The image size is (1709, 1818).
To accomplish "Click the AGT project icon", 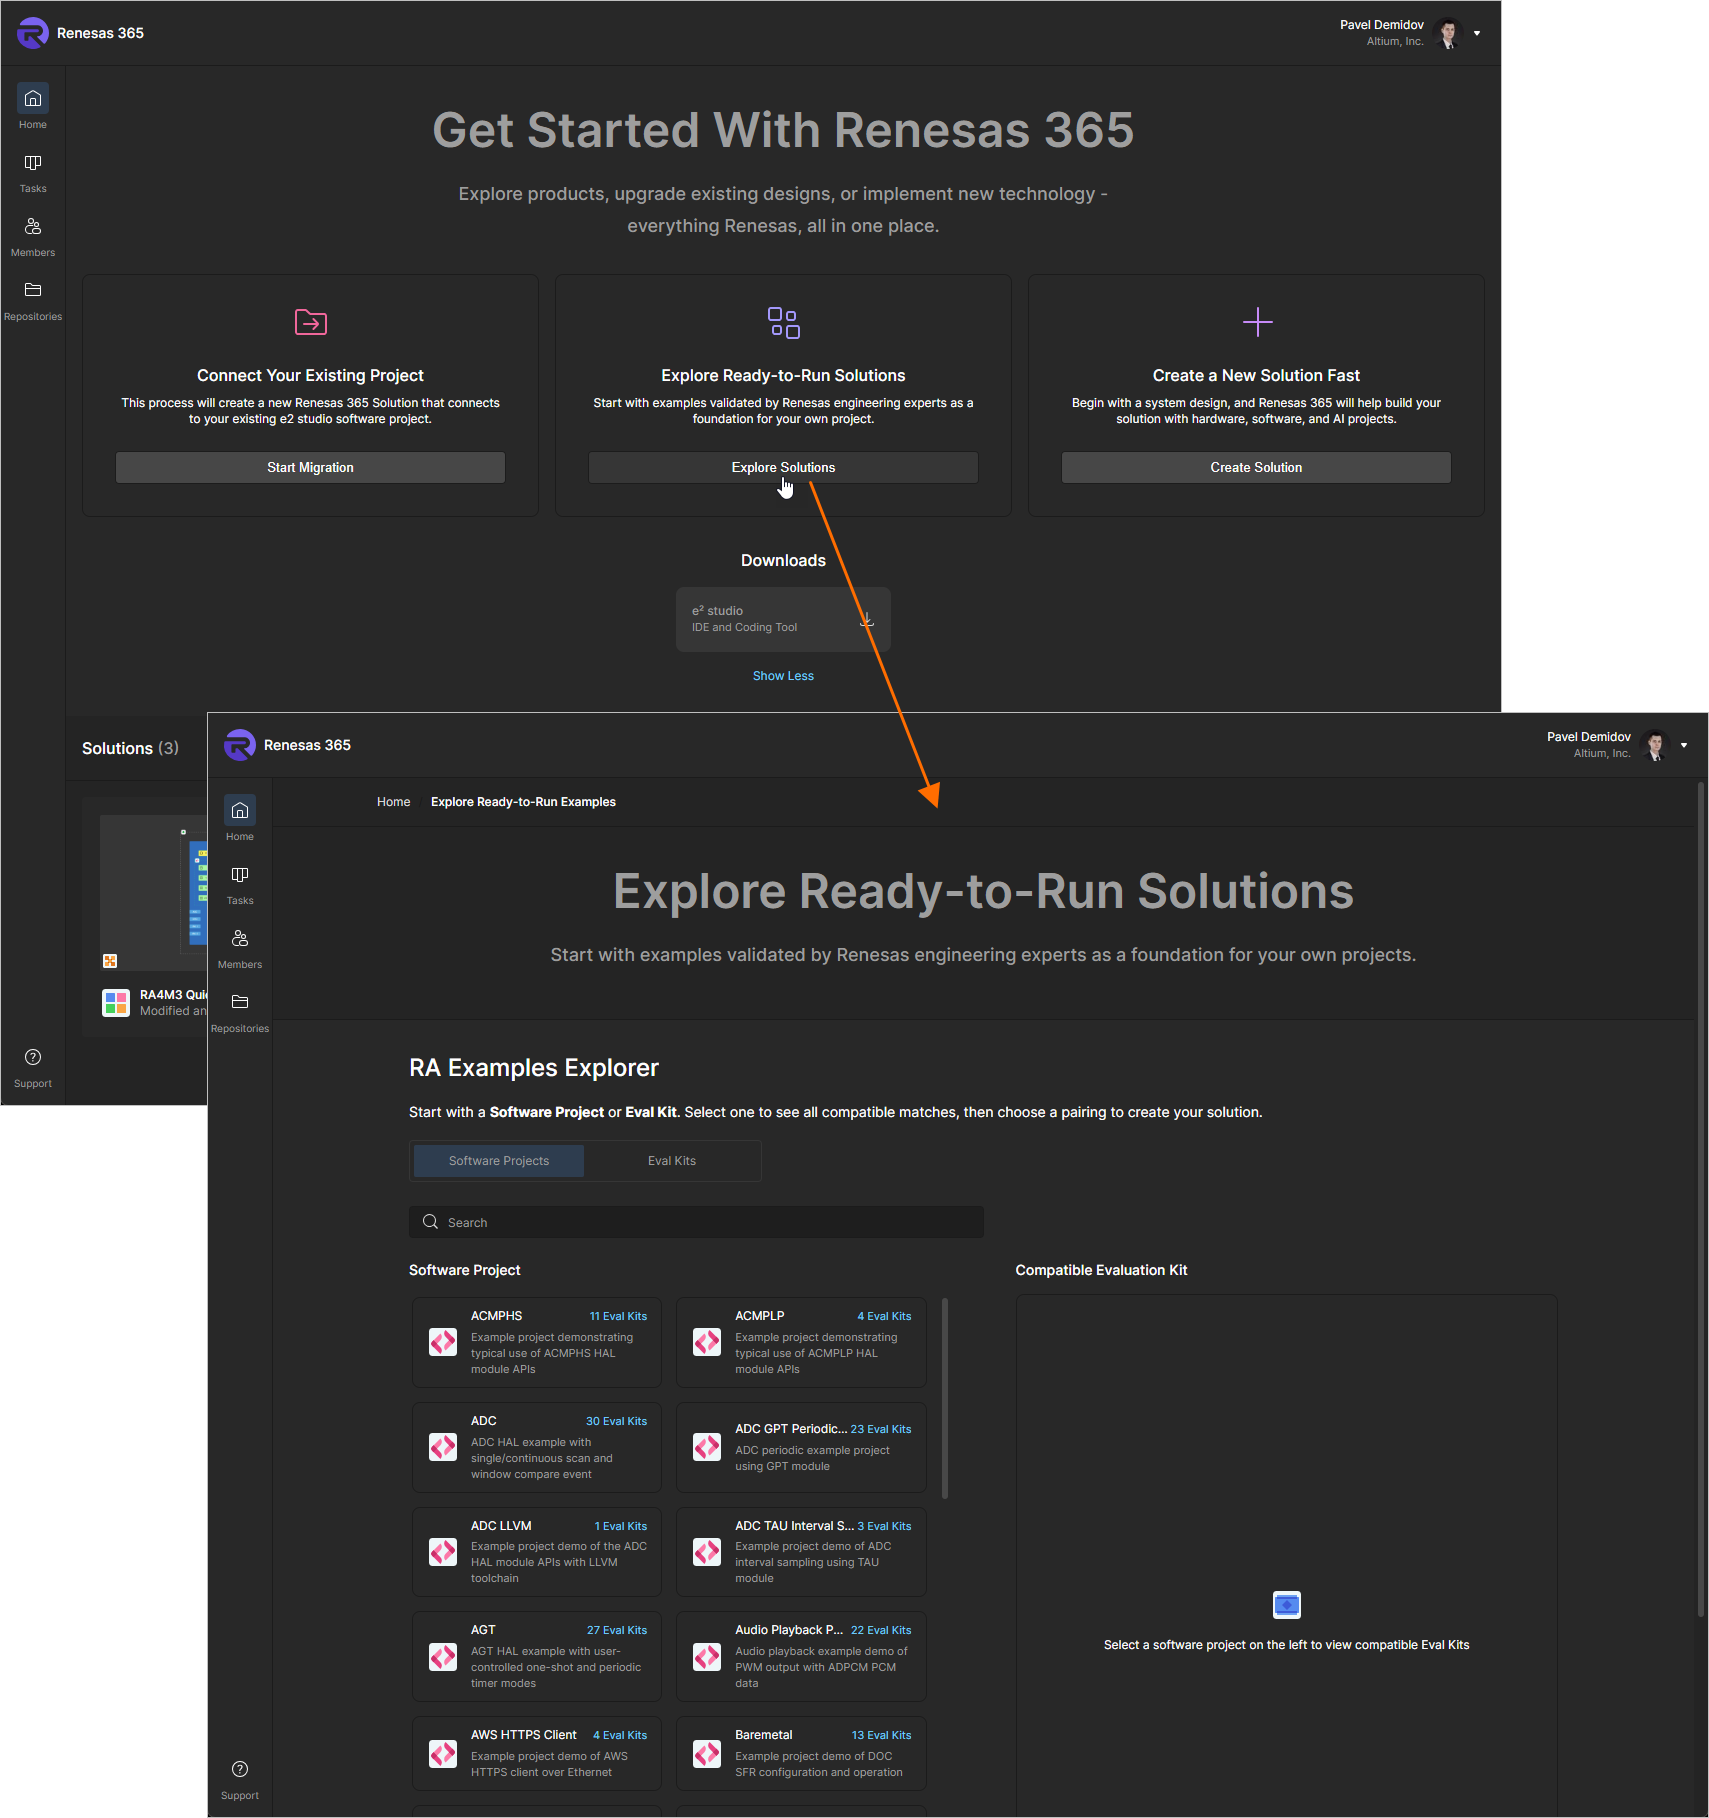I will coord(443,1657).
